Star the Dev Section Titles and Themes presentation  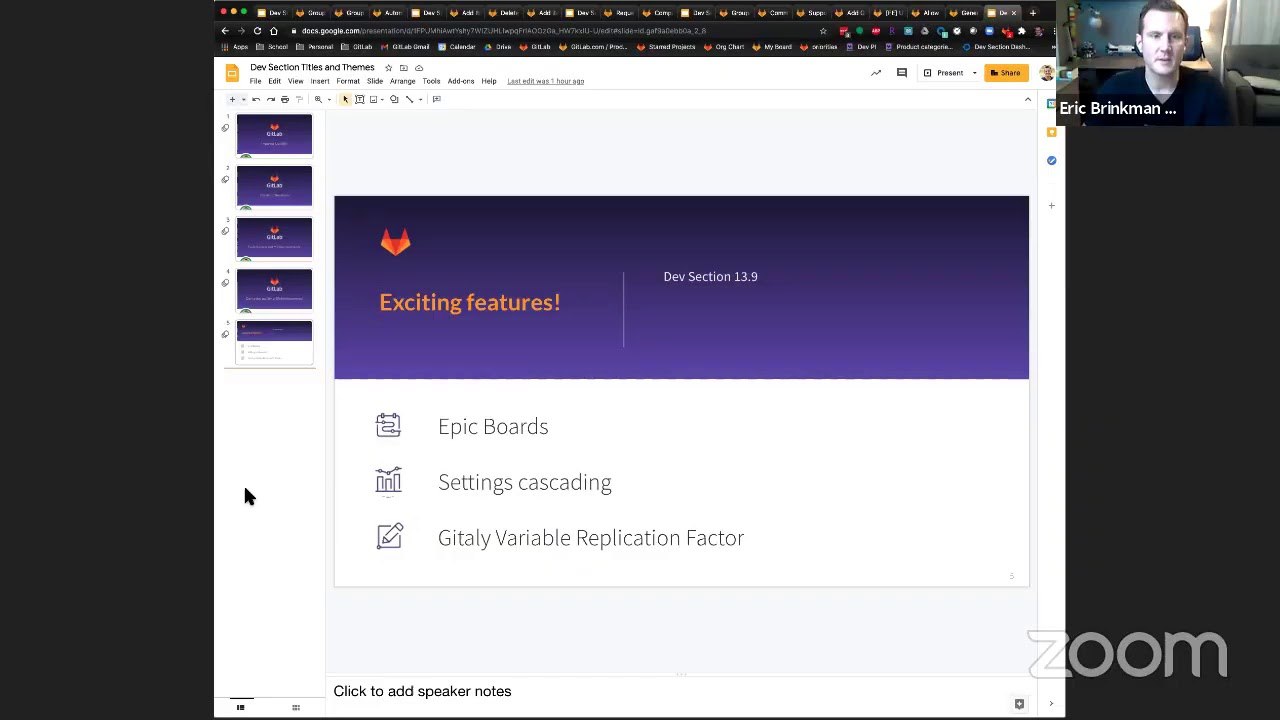pyautogui.click(x=388, y=68)
